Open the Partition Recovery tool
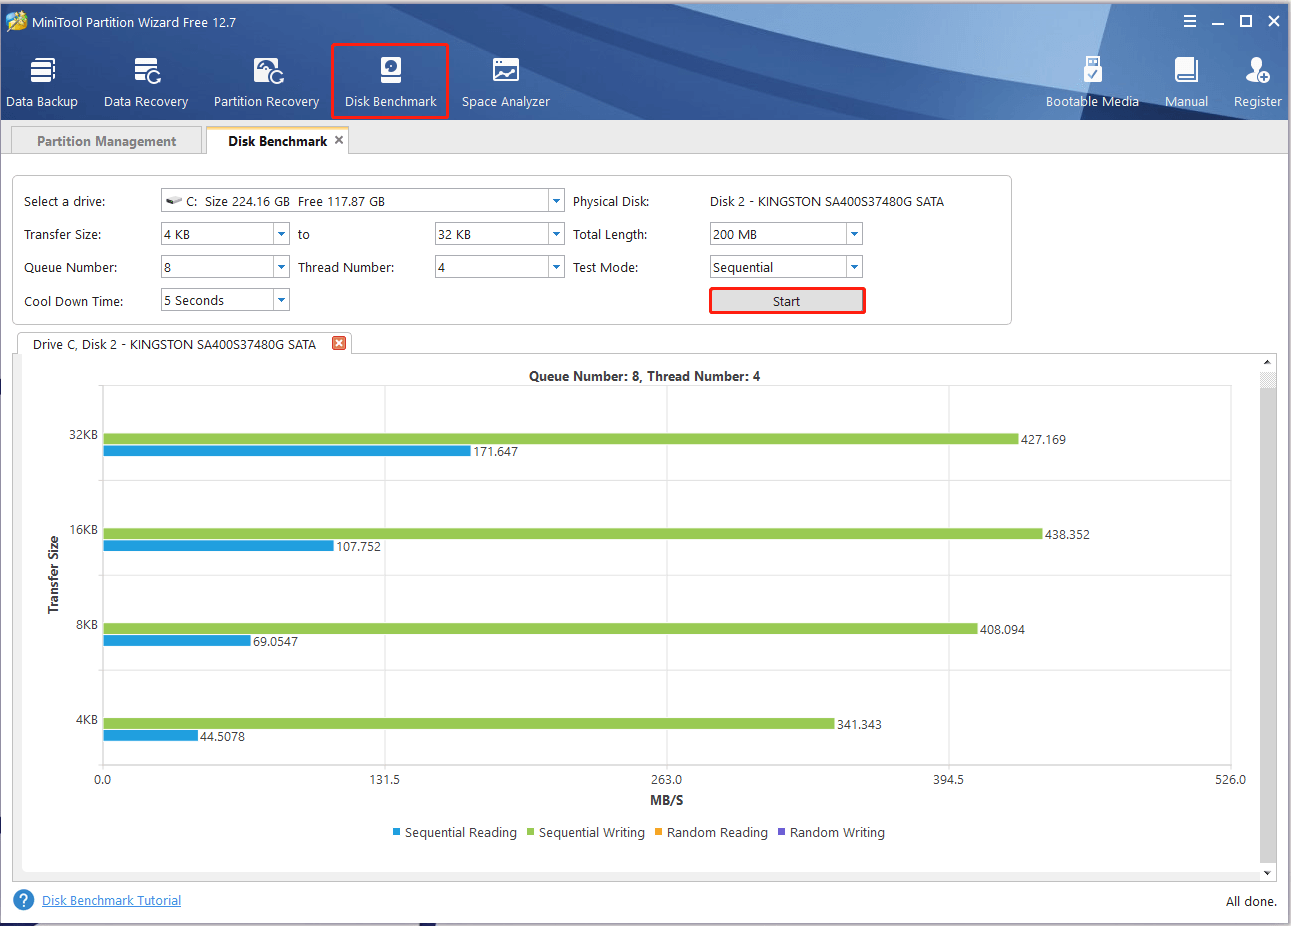1291x926 pixels. tap(266, 82)
